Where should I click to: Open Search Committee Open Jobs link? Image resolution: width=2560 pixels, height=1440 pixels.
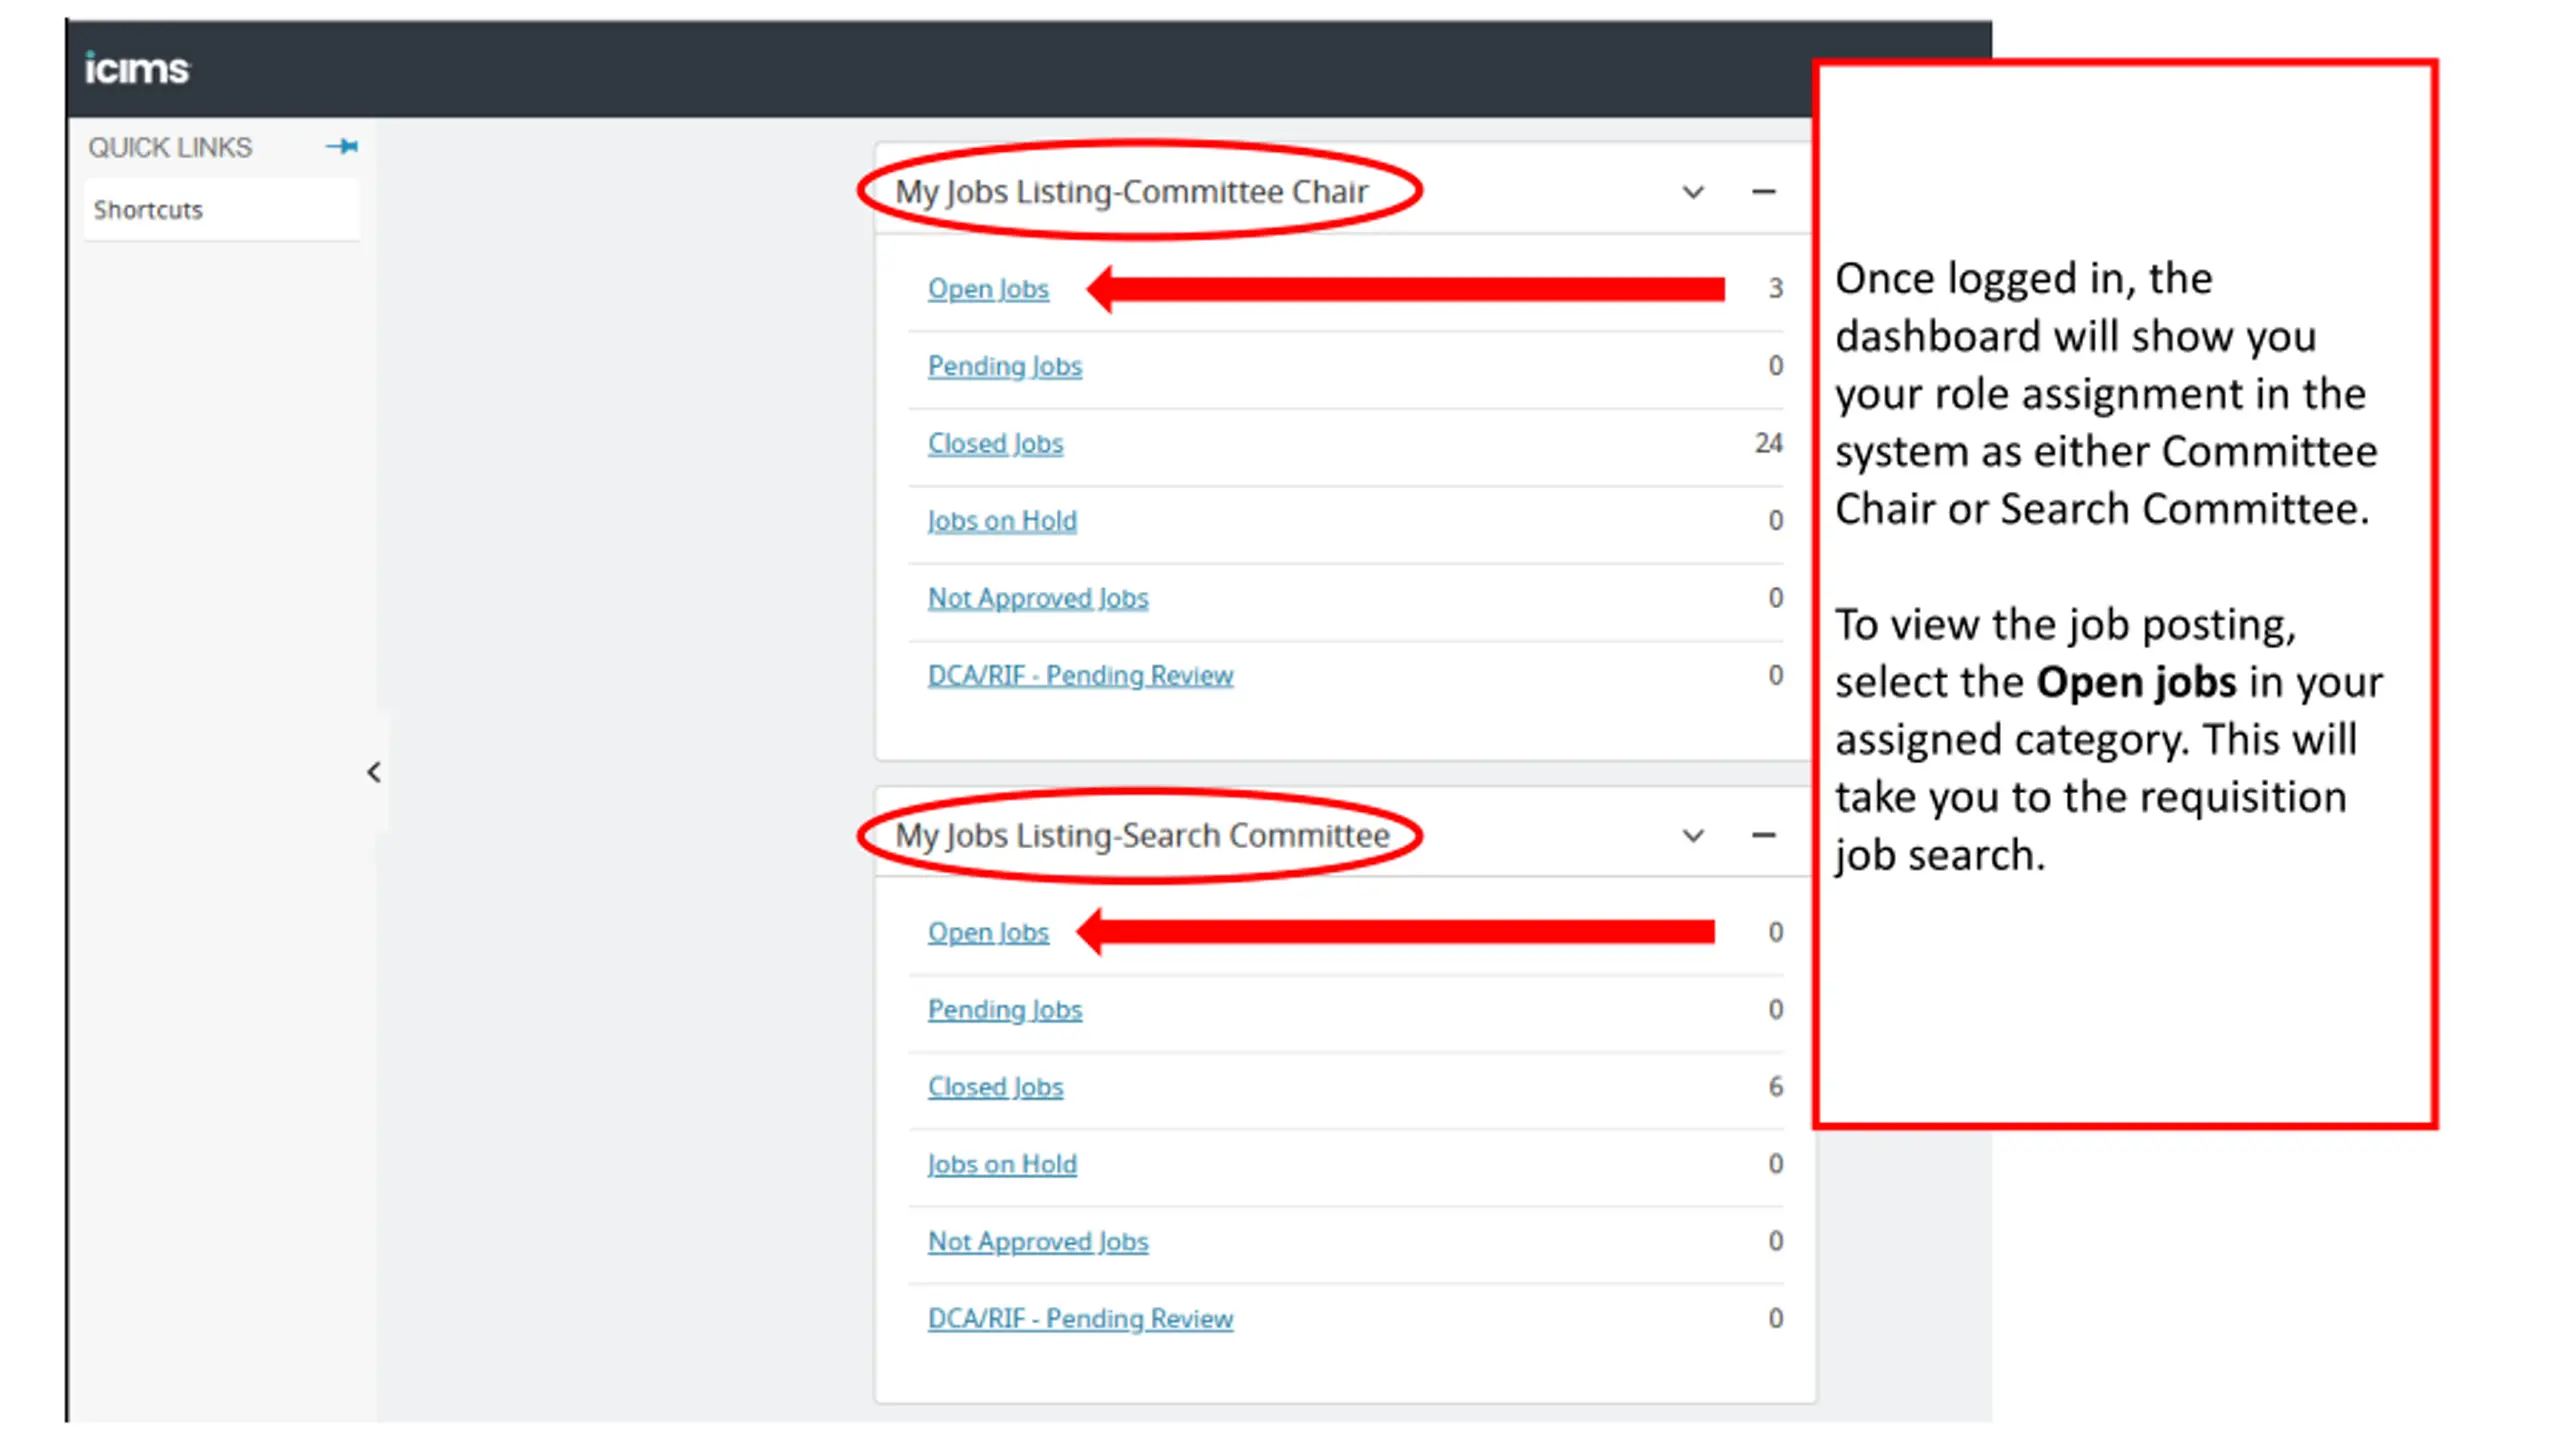click(x=988, y=932)
